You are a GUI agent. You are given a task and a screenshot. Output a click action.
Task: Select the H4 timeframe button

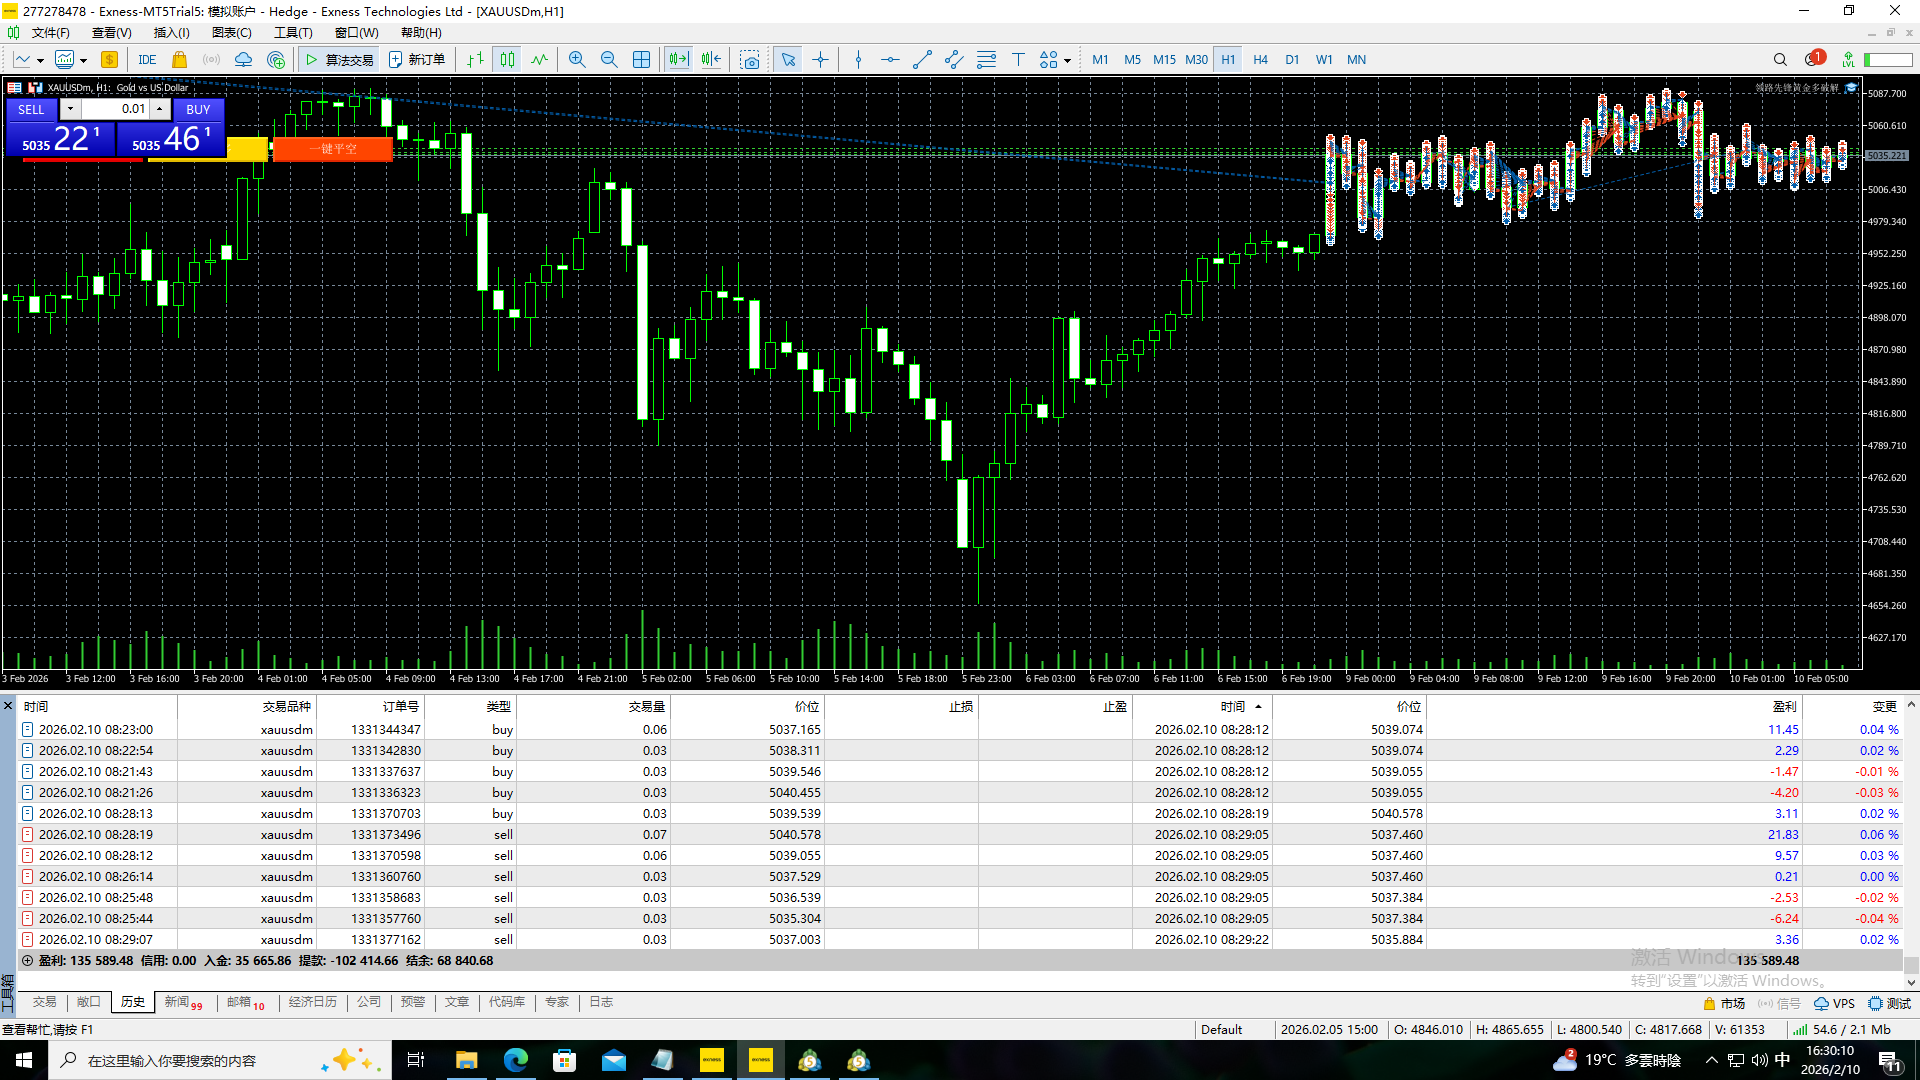click(1260, 60)
